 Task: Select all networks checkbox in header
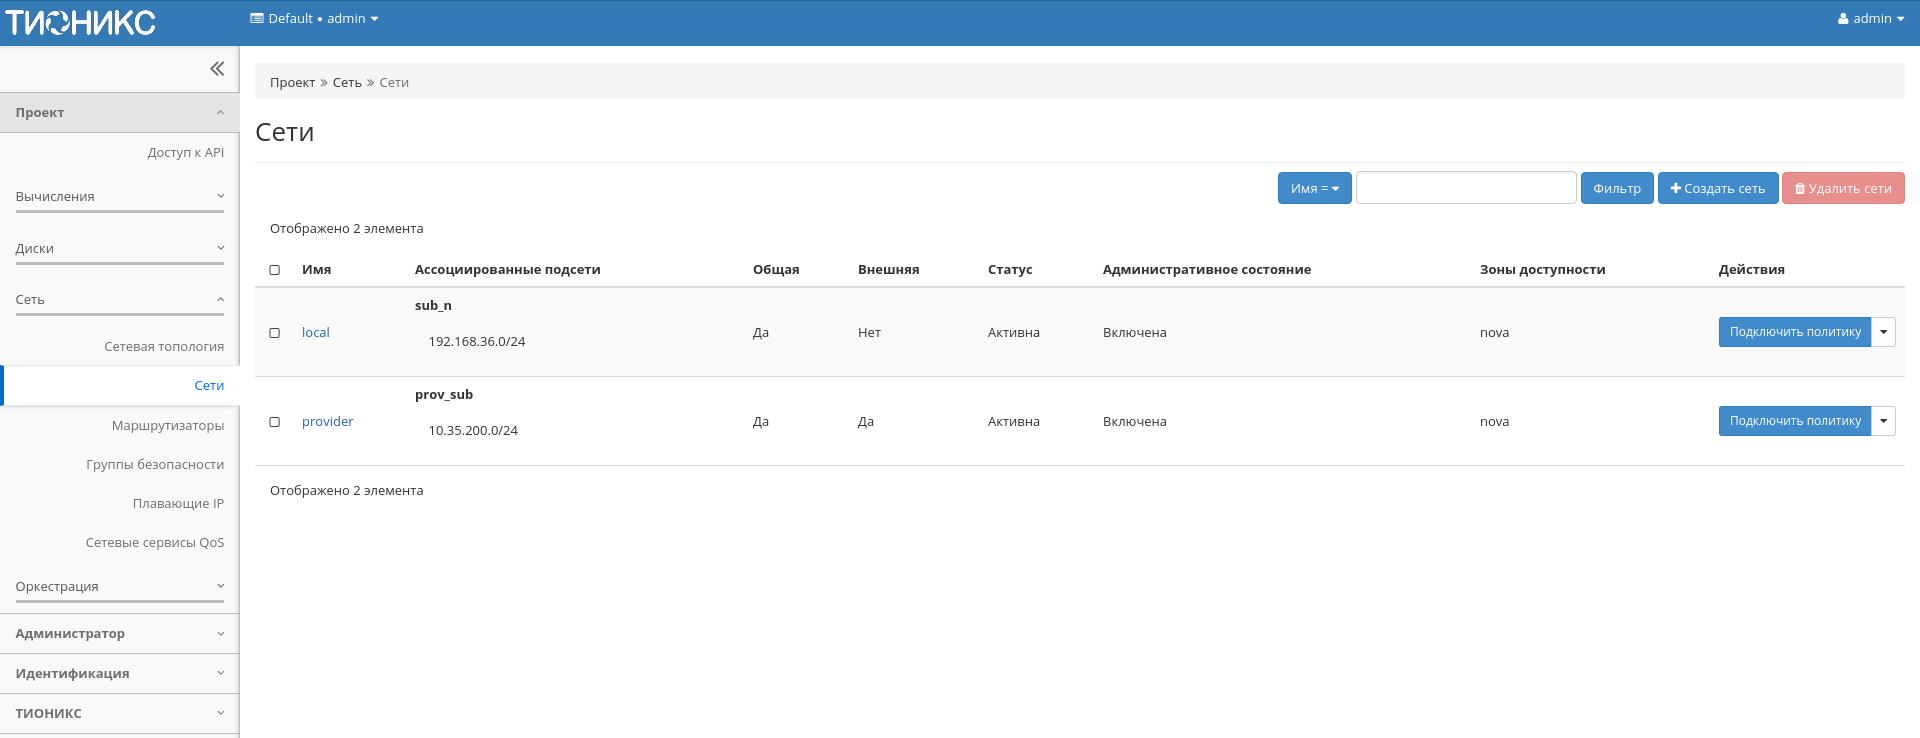coord(275,270)
